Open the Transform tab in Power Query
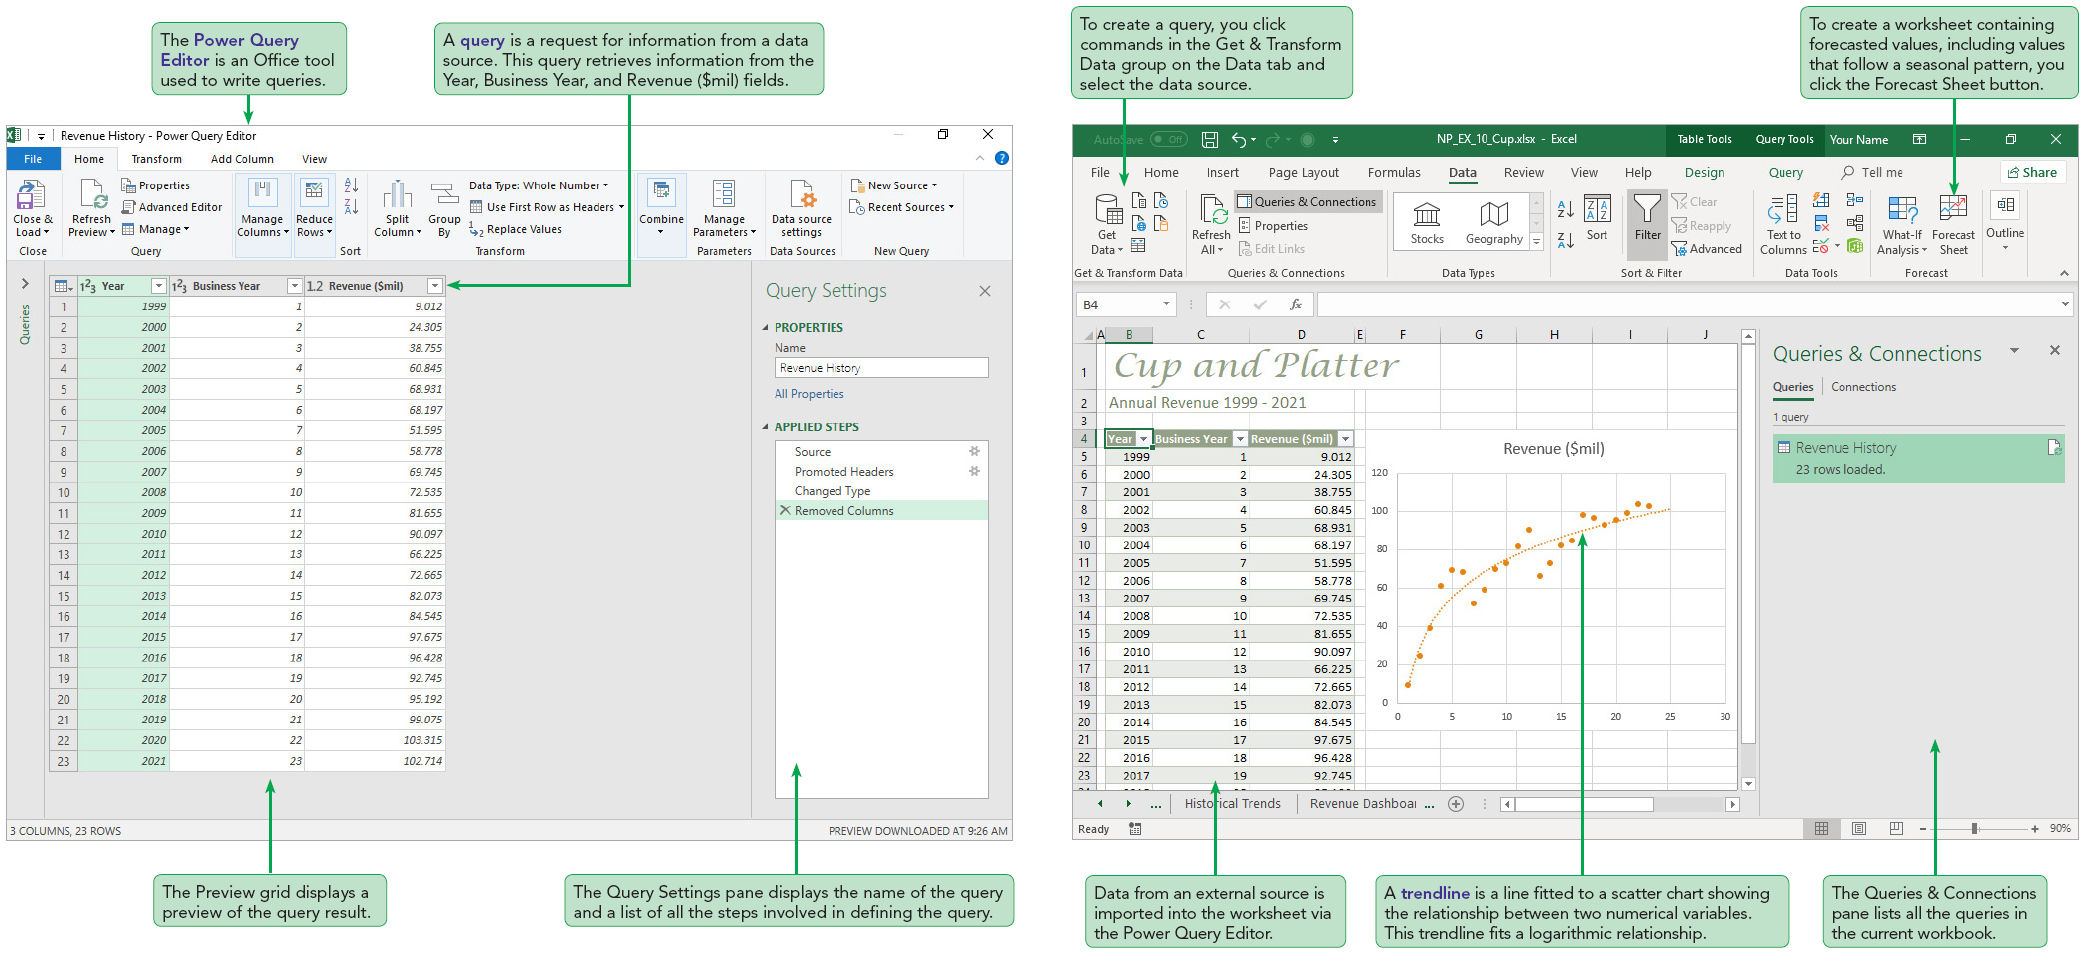2085x954 pixels. (x=157, y=159)
